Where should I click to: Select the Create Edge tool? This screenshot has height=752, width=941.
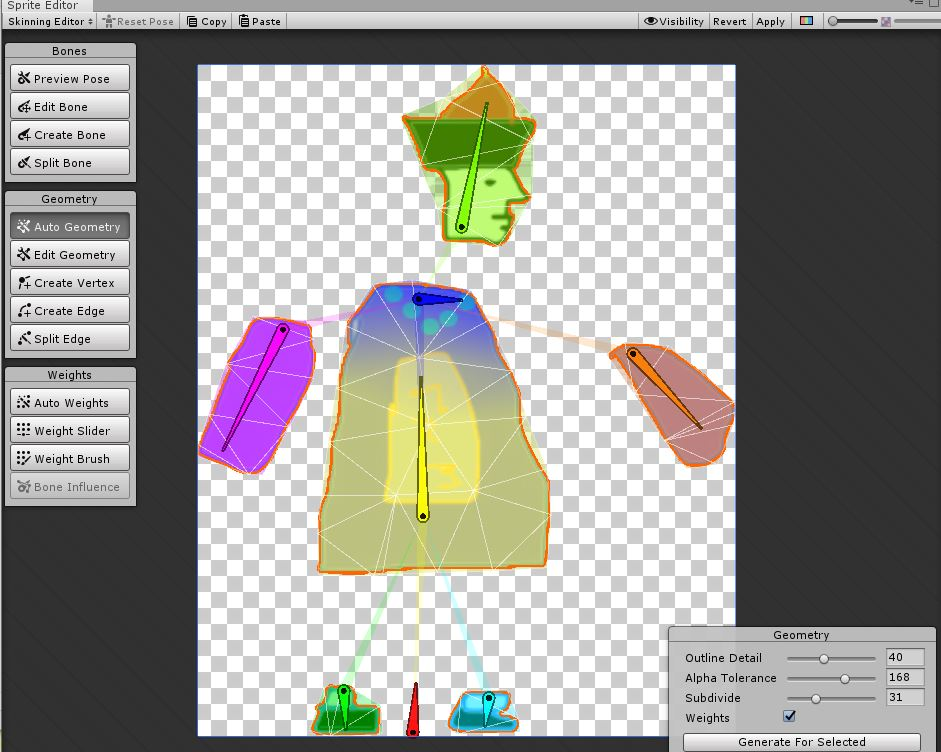coord(69,310)
